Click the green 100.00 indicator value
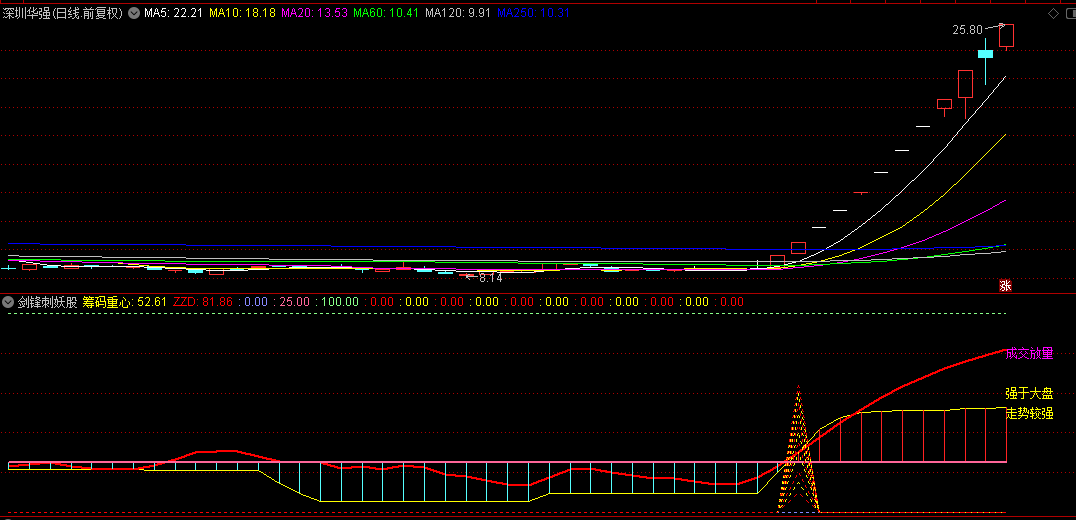This screenshot has height=520, width=1076. click(339, 302)
